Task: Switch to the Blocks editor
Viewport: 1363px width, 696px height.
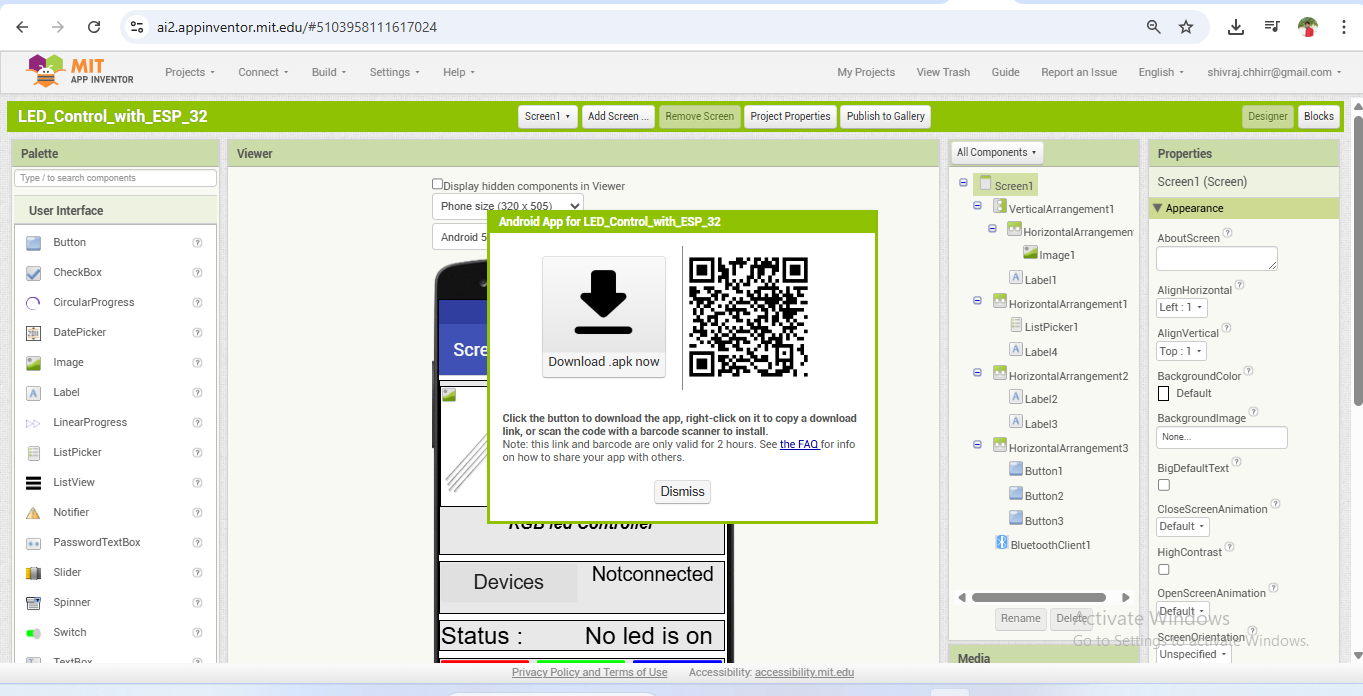Action: click(x=1319, y=116)
